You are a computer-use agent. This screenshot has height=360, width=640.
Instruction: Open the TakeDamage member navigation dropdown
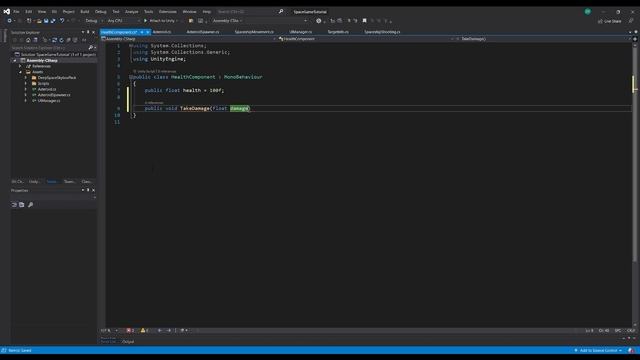tap(543, 39)
